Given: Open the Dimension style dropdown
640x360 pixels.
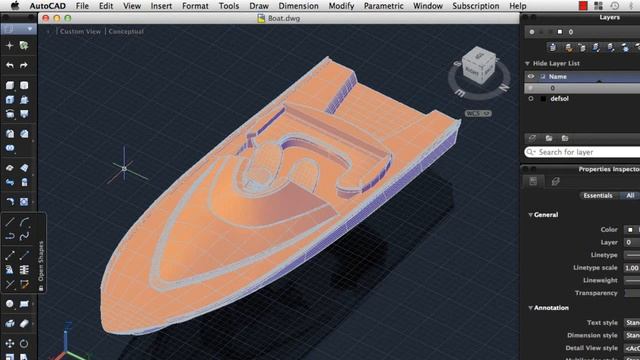Looking at the screenshot, I should 632,335.
